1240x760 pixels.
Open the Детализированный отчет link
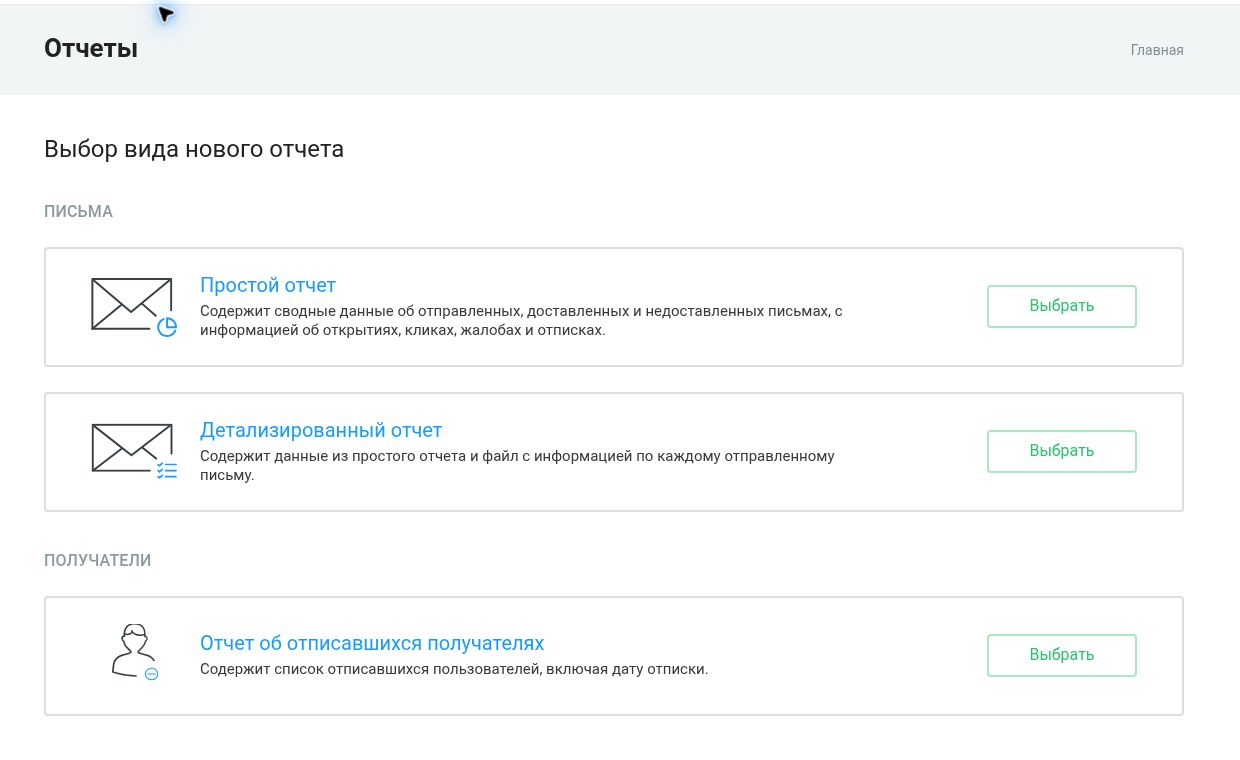(321, 430)
